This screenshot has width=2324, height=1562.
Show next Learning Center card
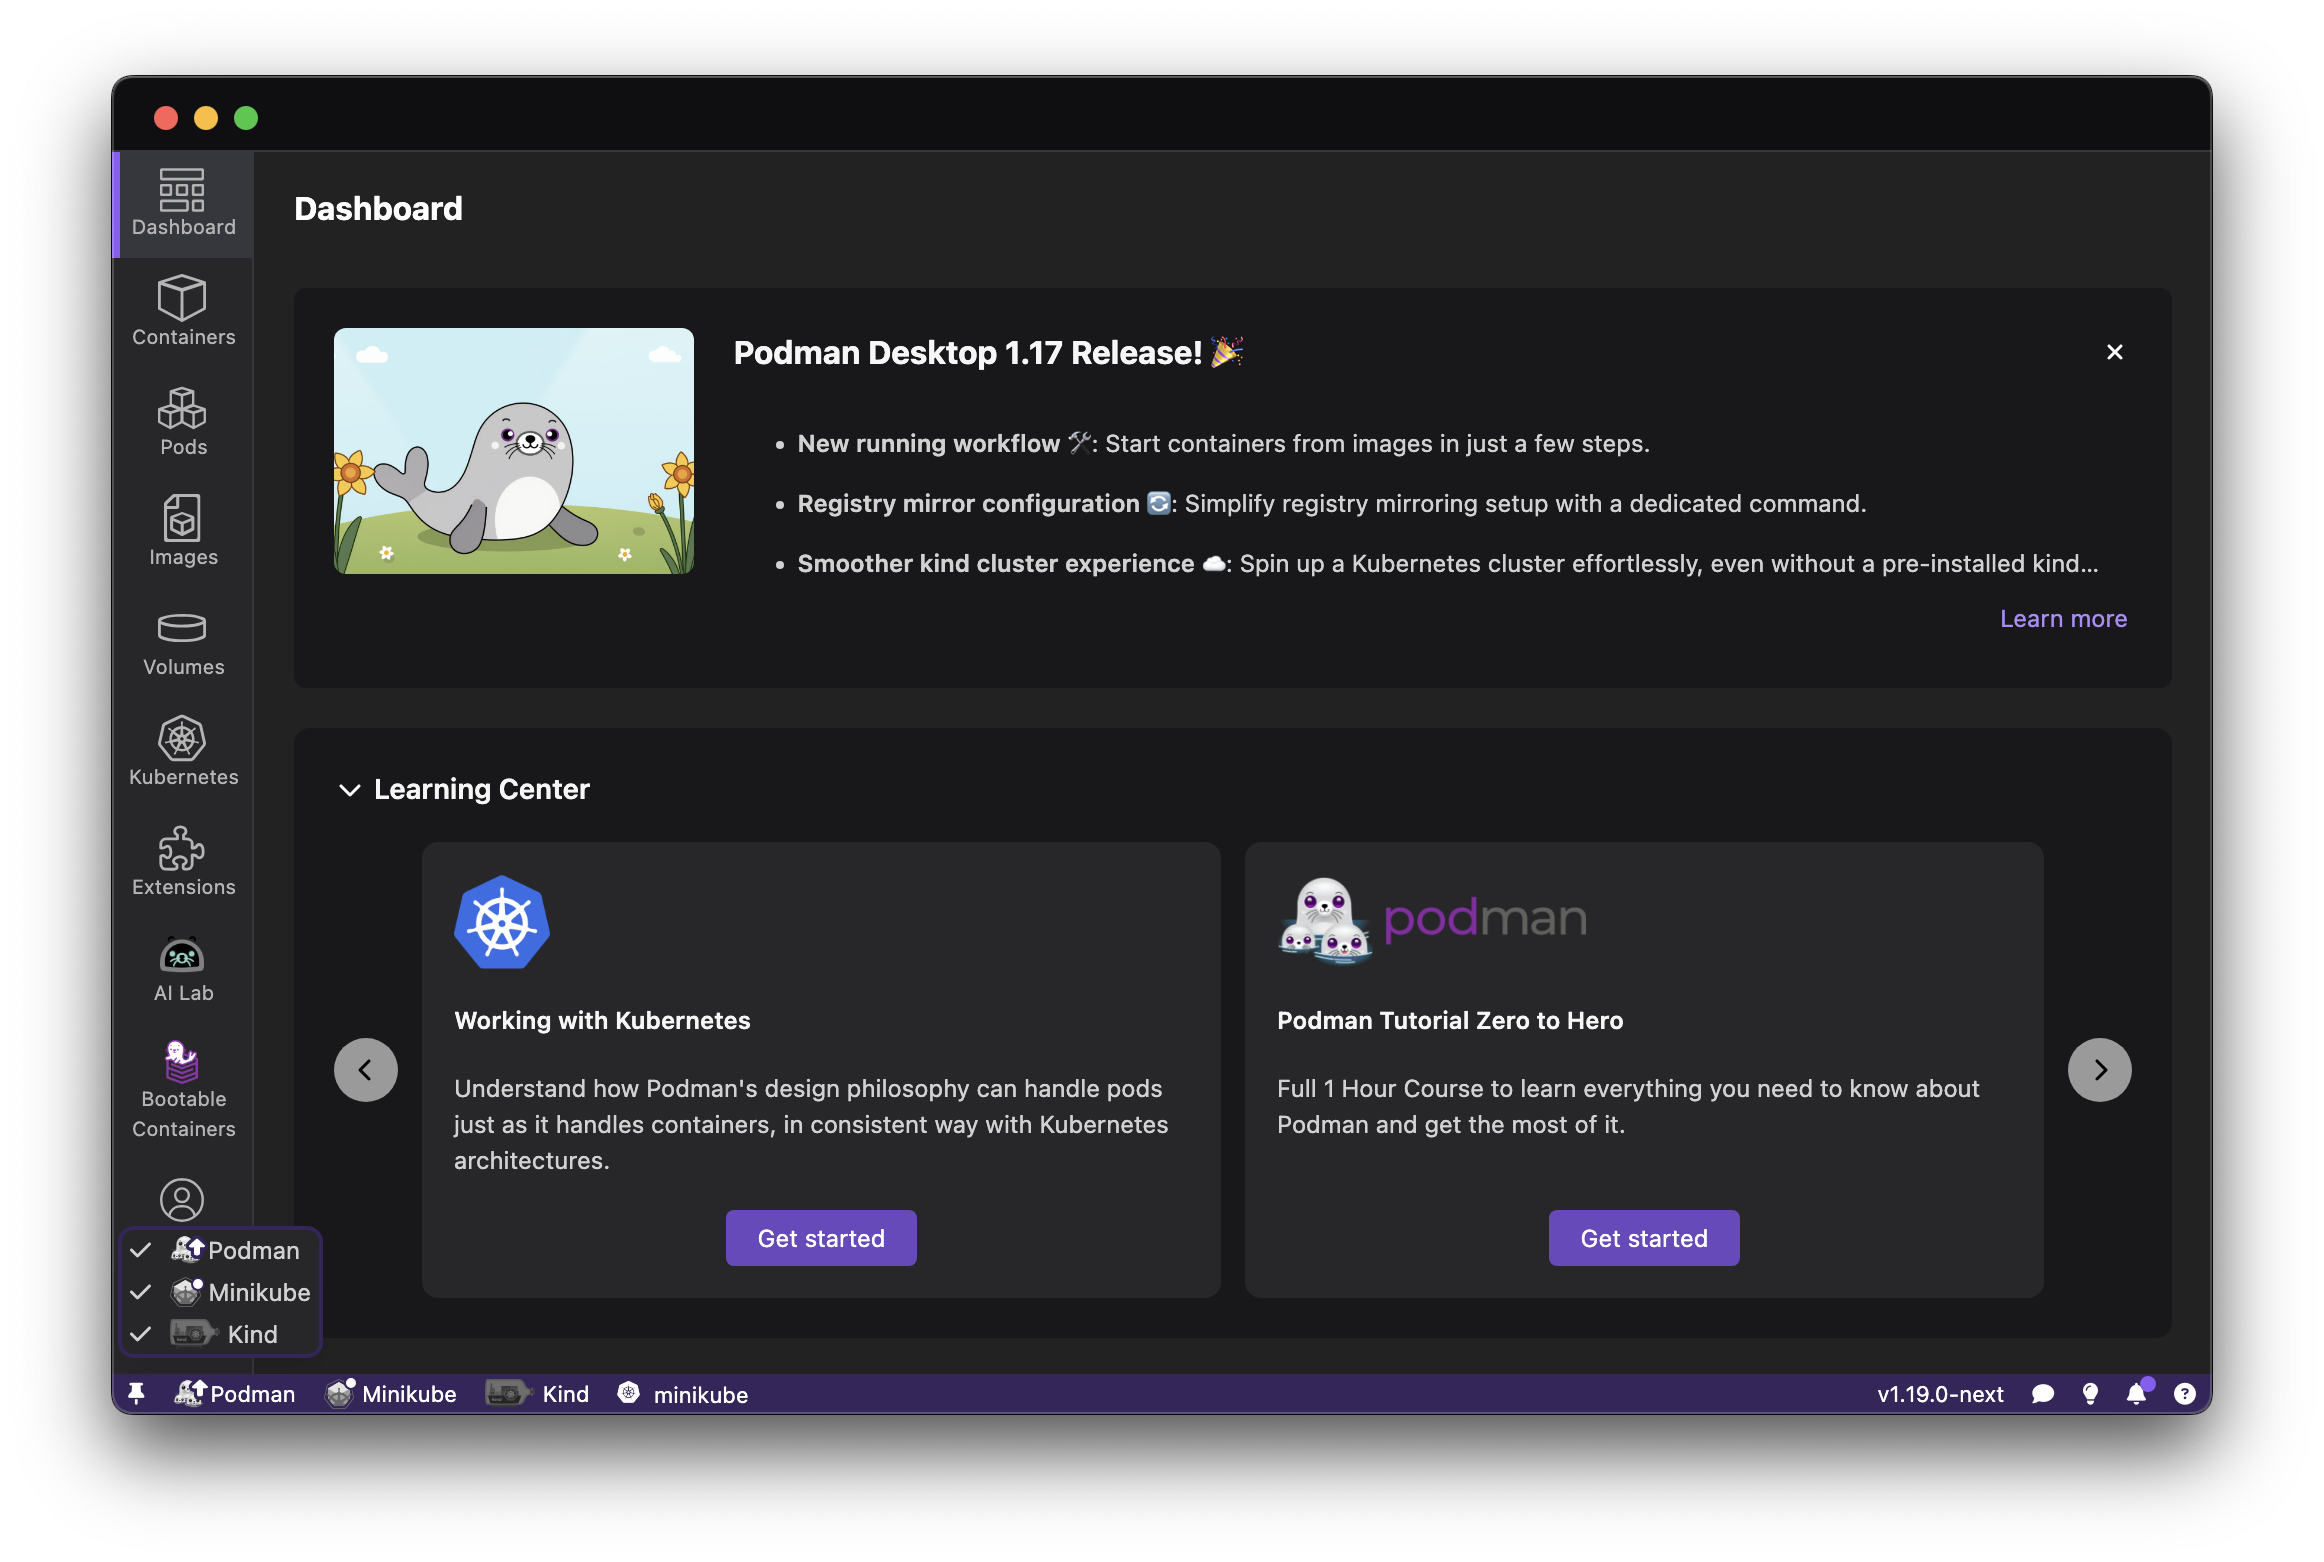point(2099,1070)
